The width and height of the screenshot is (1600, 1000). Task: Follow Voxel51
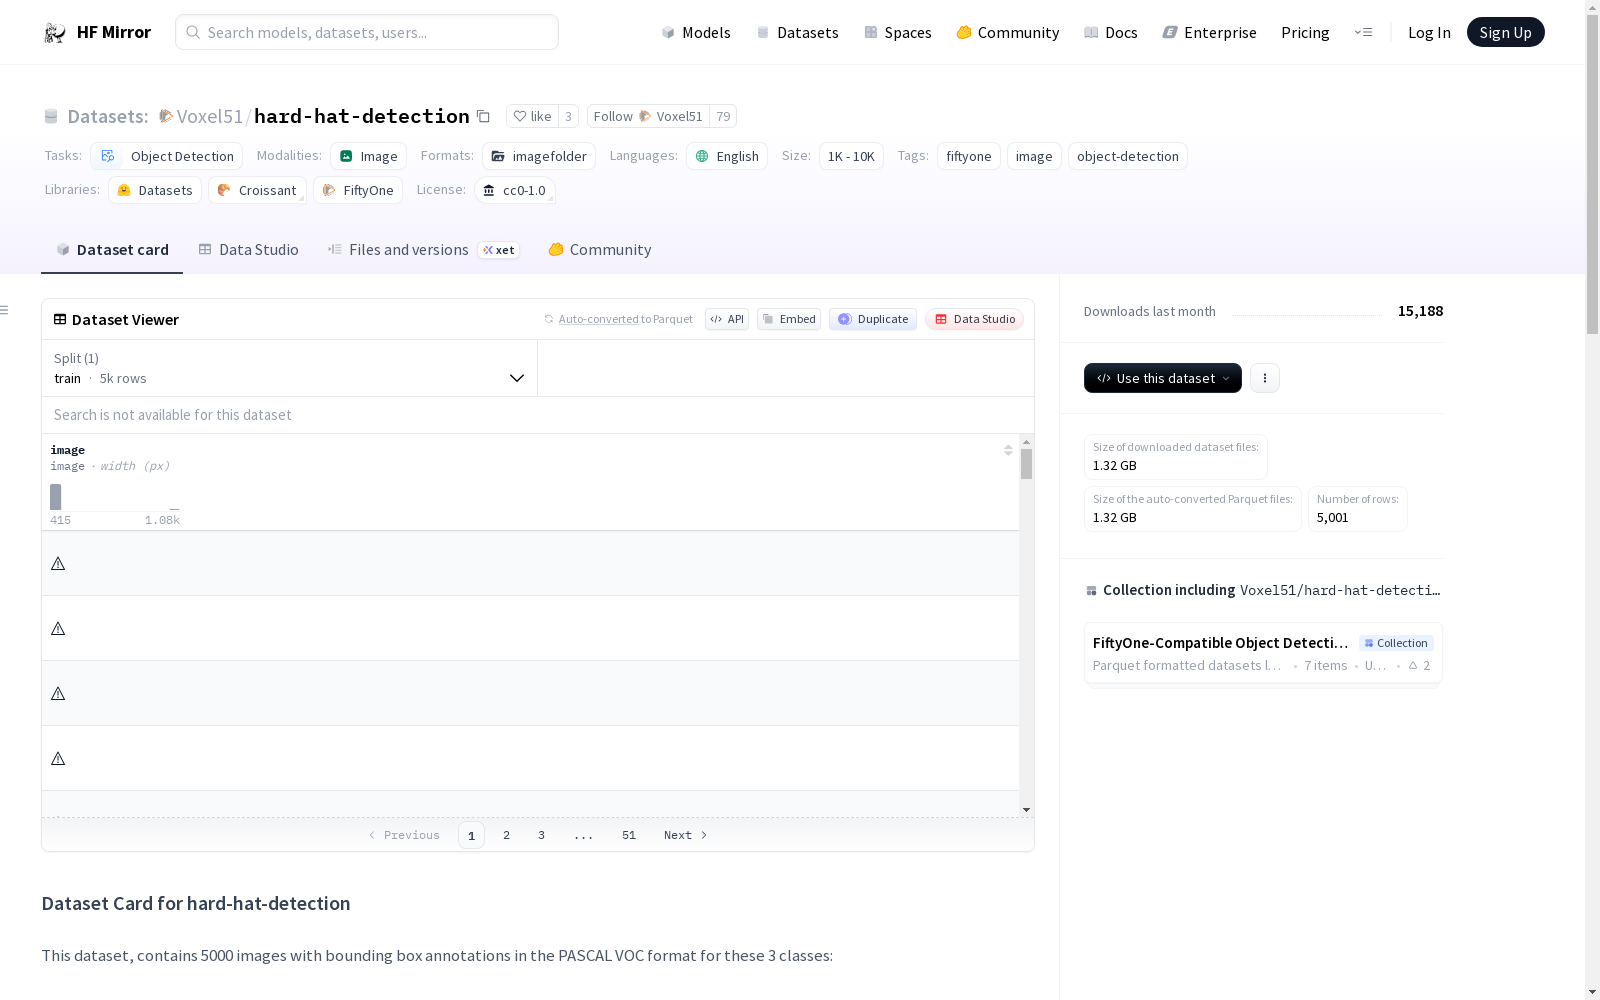pyautogui.click(x=648, y=116)
